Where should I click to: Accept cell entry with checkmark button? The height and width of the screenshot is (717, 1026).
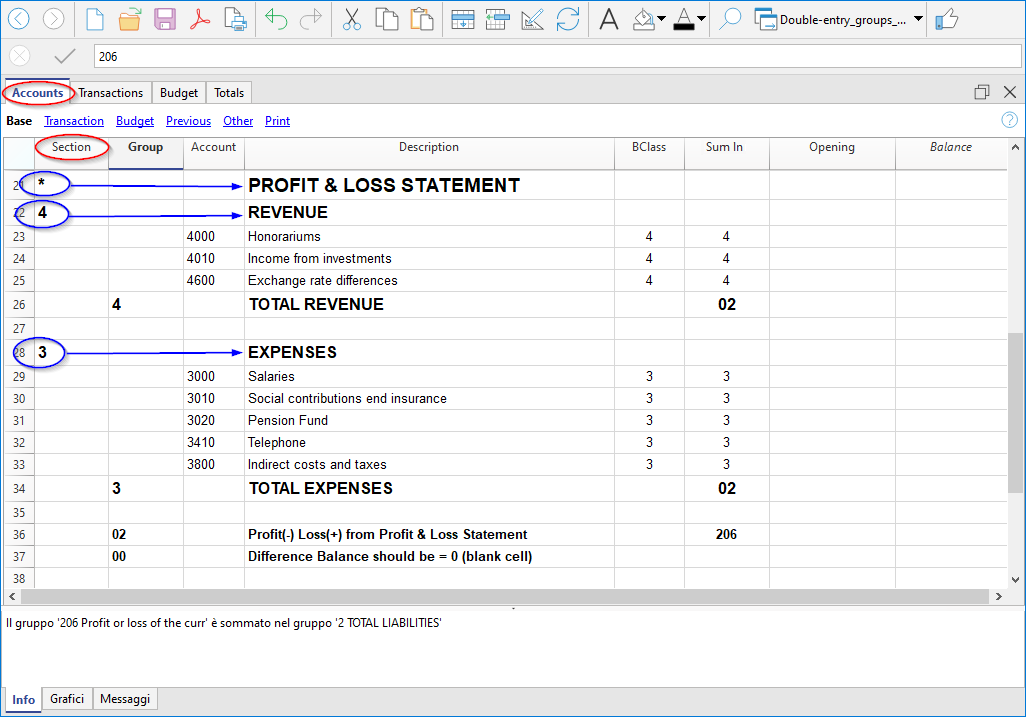(x=65, y=57)
